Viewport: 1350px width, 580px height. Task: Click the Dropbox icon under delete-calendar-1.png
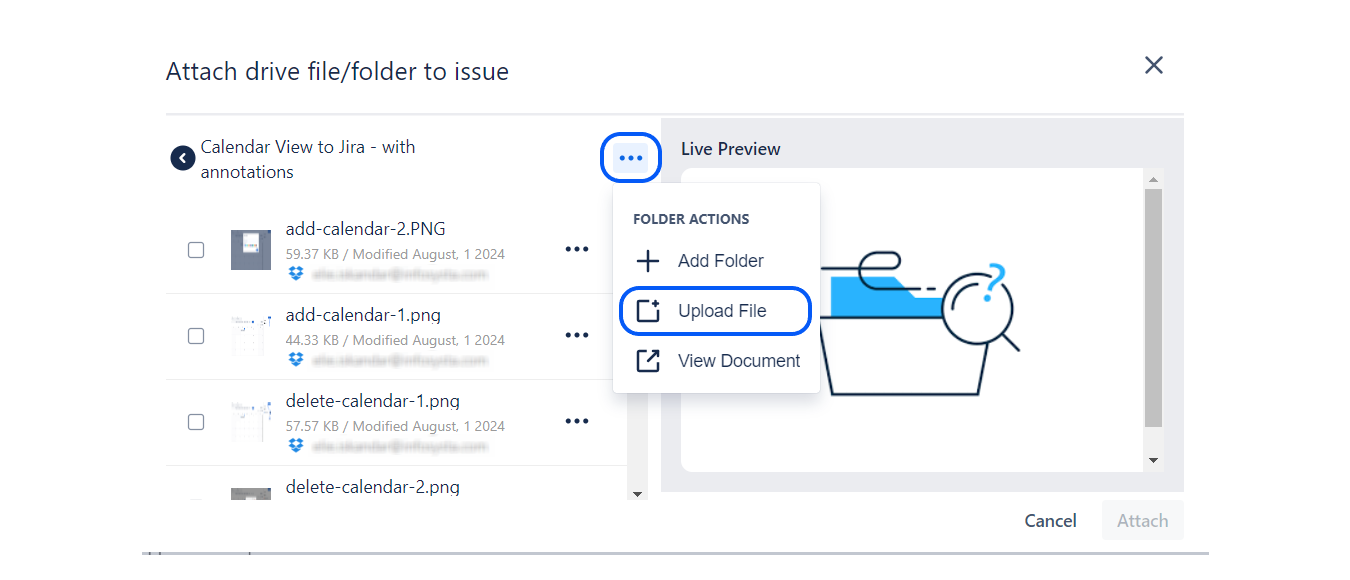click(295, 445)
